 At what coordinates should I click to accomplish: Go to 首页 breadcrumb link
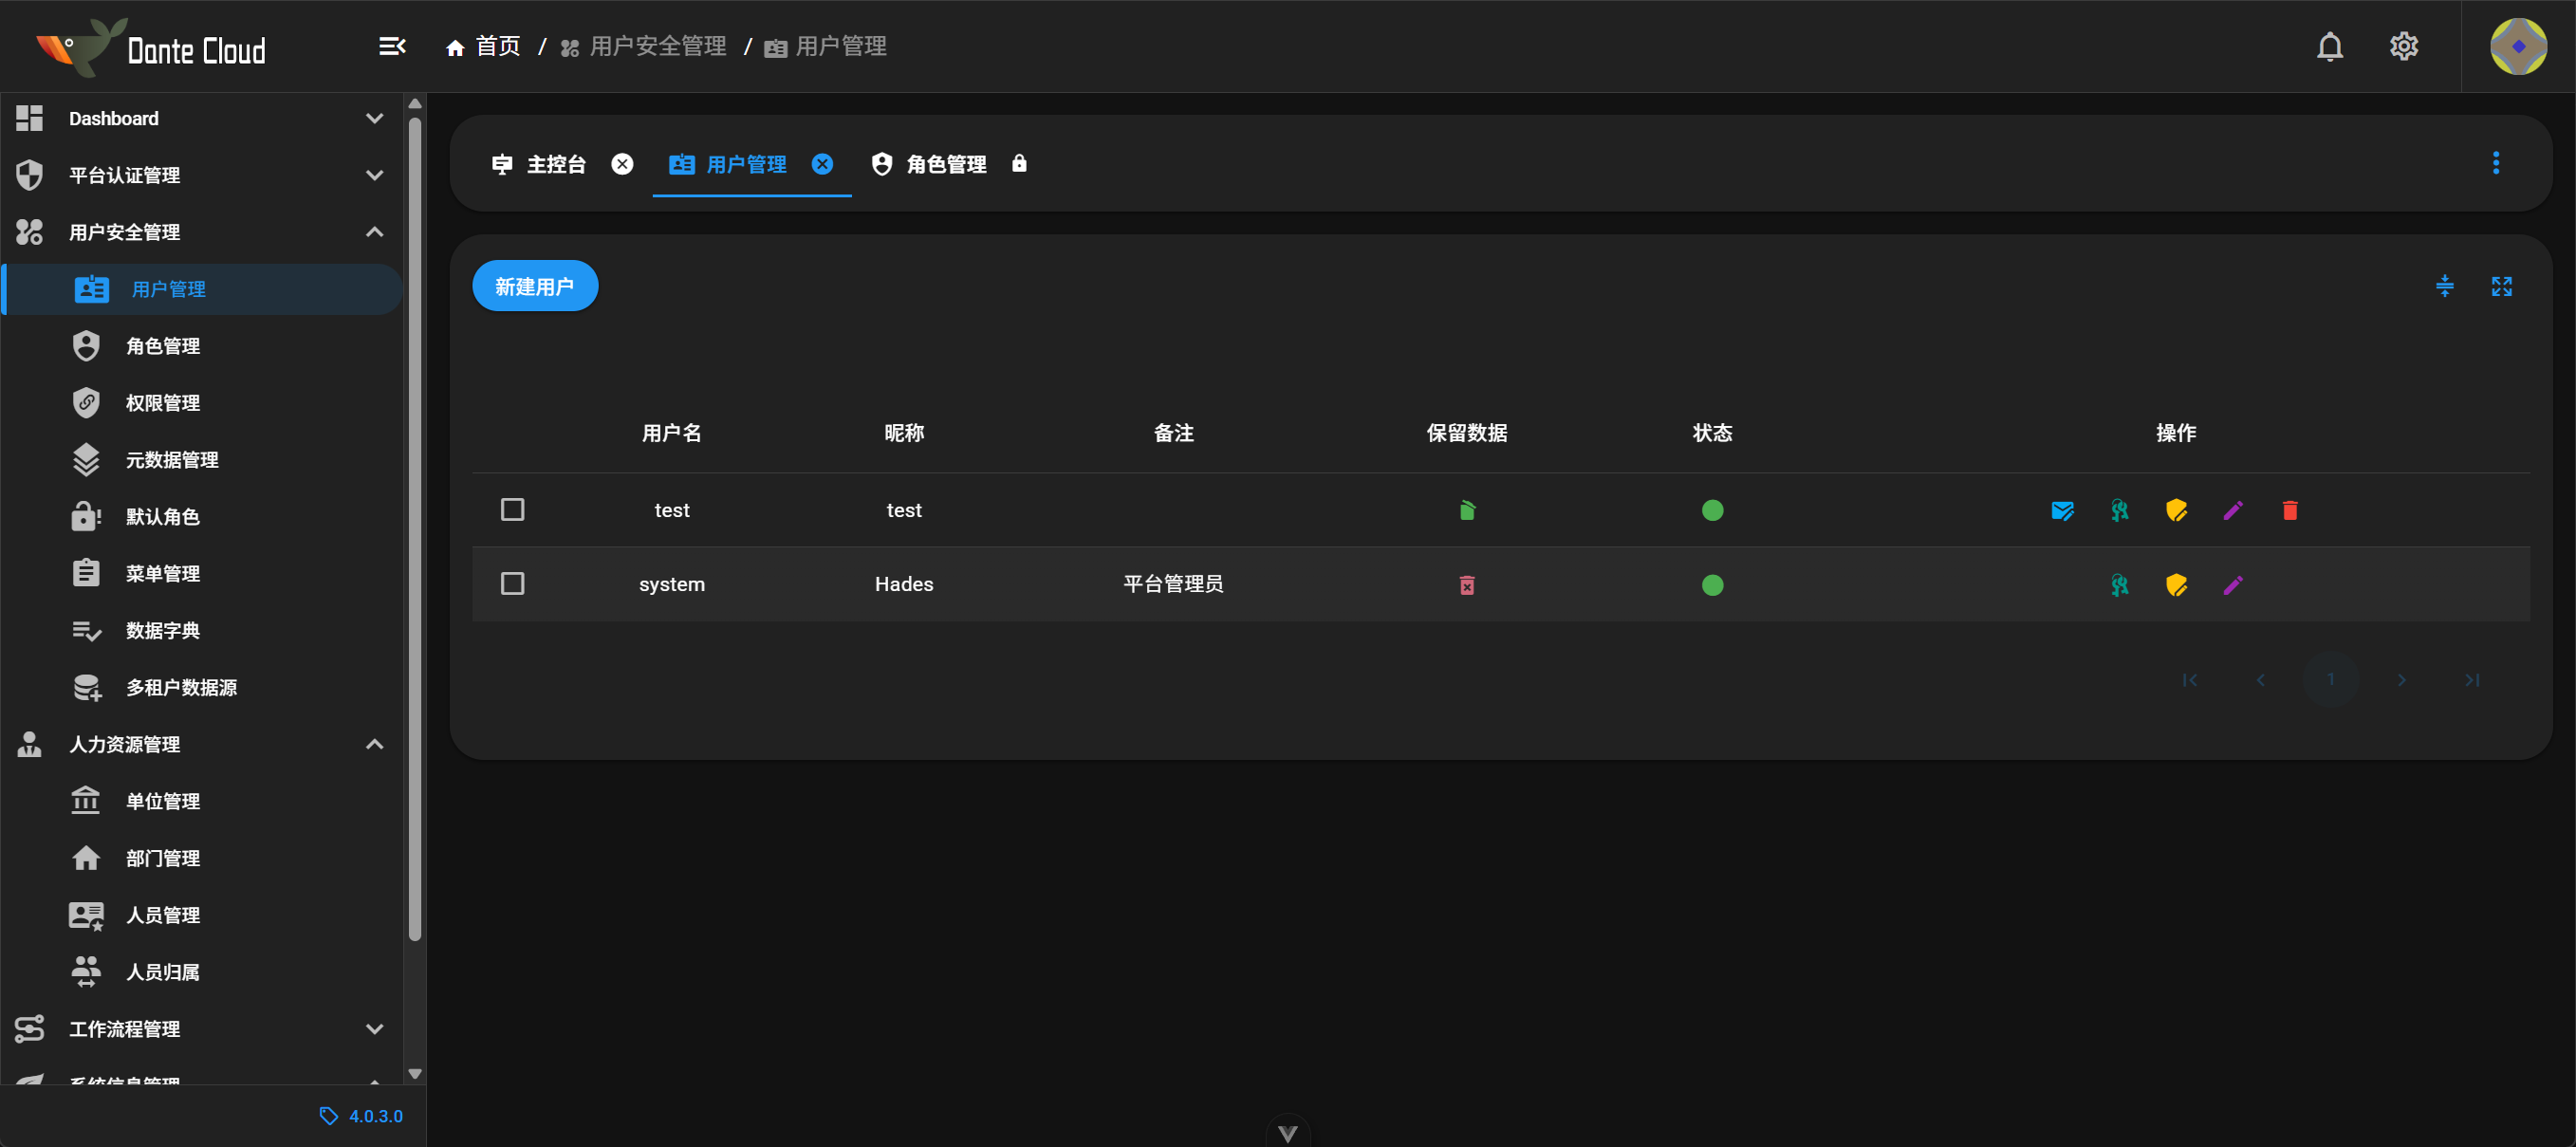pos(484,47)
